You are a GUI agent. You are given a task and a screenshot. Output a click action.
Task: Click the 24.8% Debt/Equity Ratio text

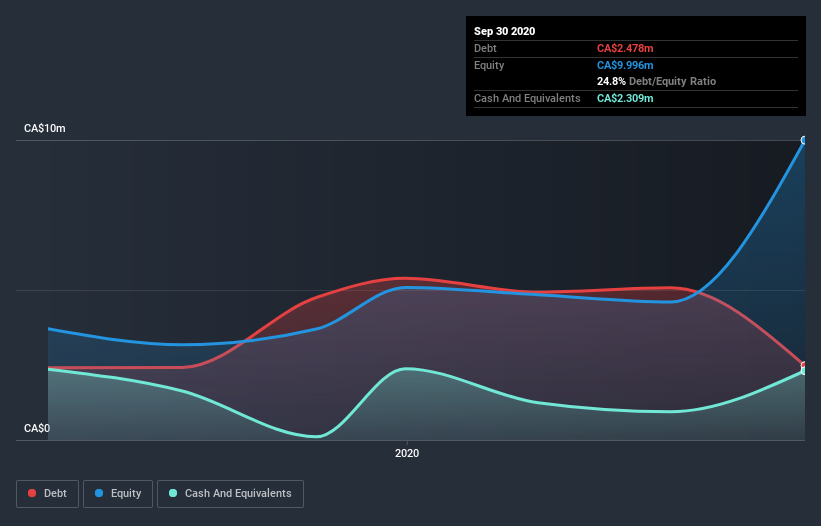pyautogui.click(x=657, y=81)
